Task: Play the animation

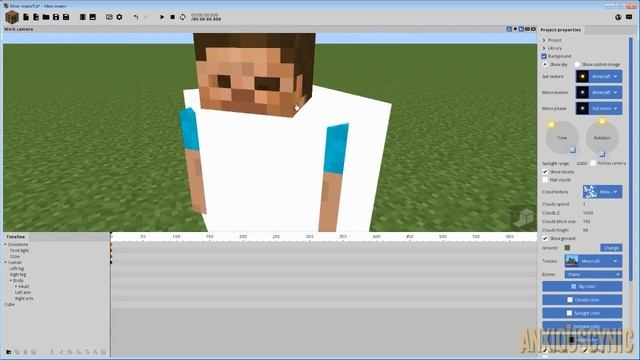Action: click(162, 17)
